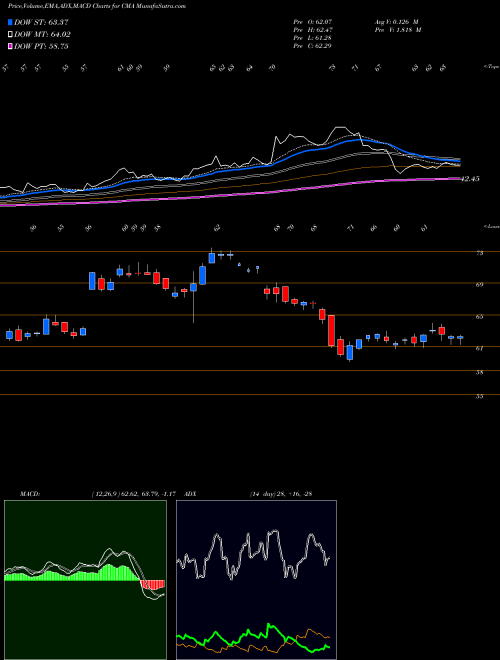This screenshot has width=500, height=660.
Task: Click MACD parameters '(12,26,9) 62.62, 63.79, -1.17'
Action: click(136, 493)
